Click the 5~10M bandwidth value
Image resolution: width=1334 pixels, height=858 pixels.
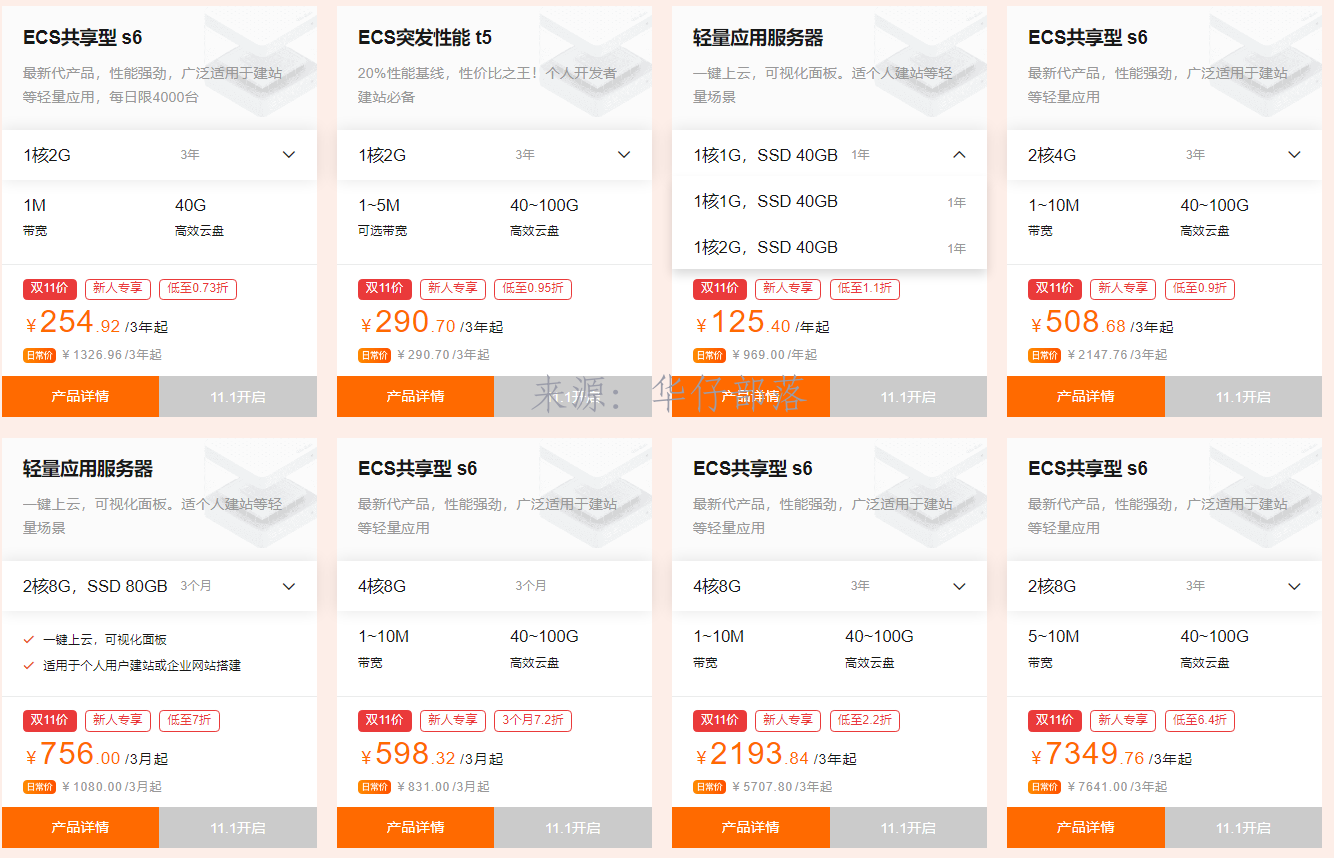[x=1054, y=636]
